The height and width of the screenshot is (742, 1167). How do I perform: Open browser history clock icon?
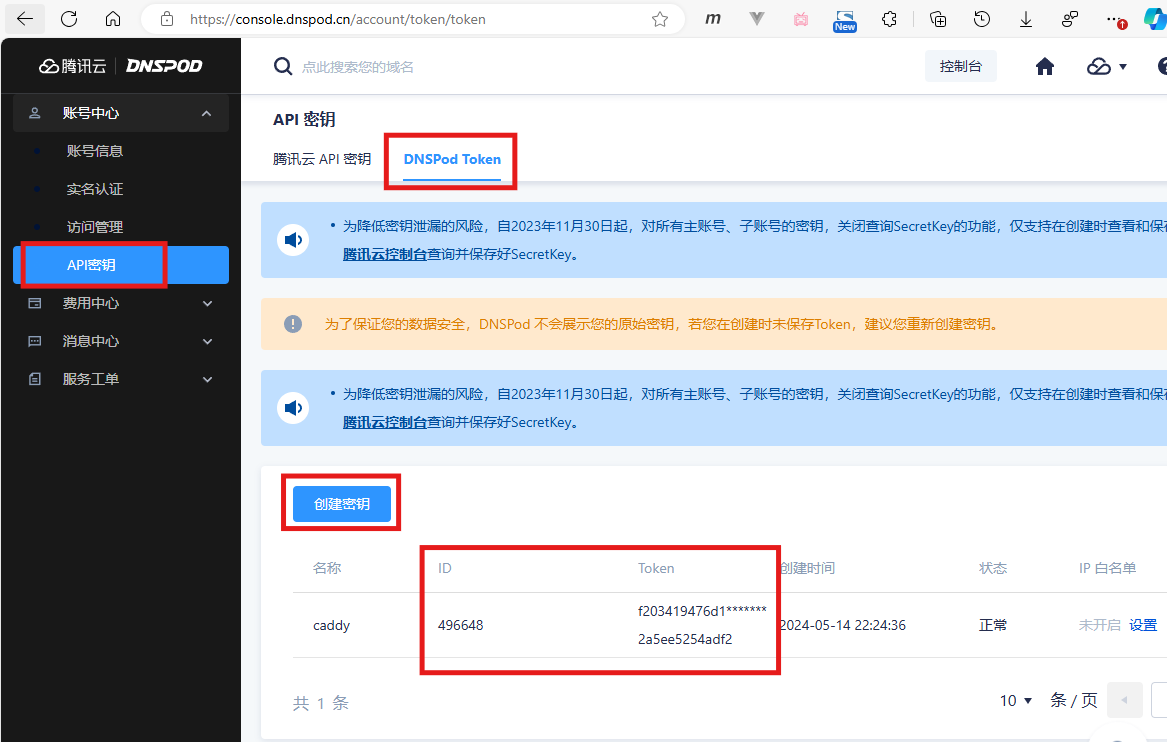click(x=982, y=19)
